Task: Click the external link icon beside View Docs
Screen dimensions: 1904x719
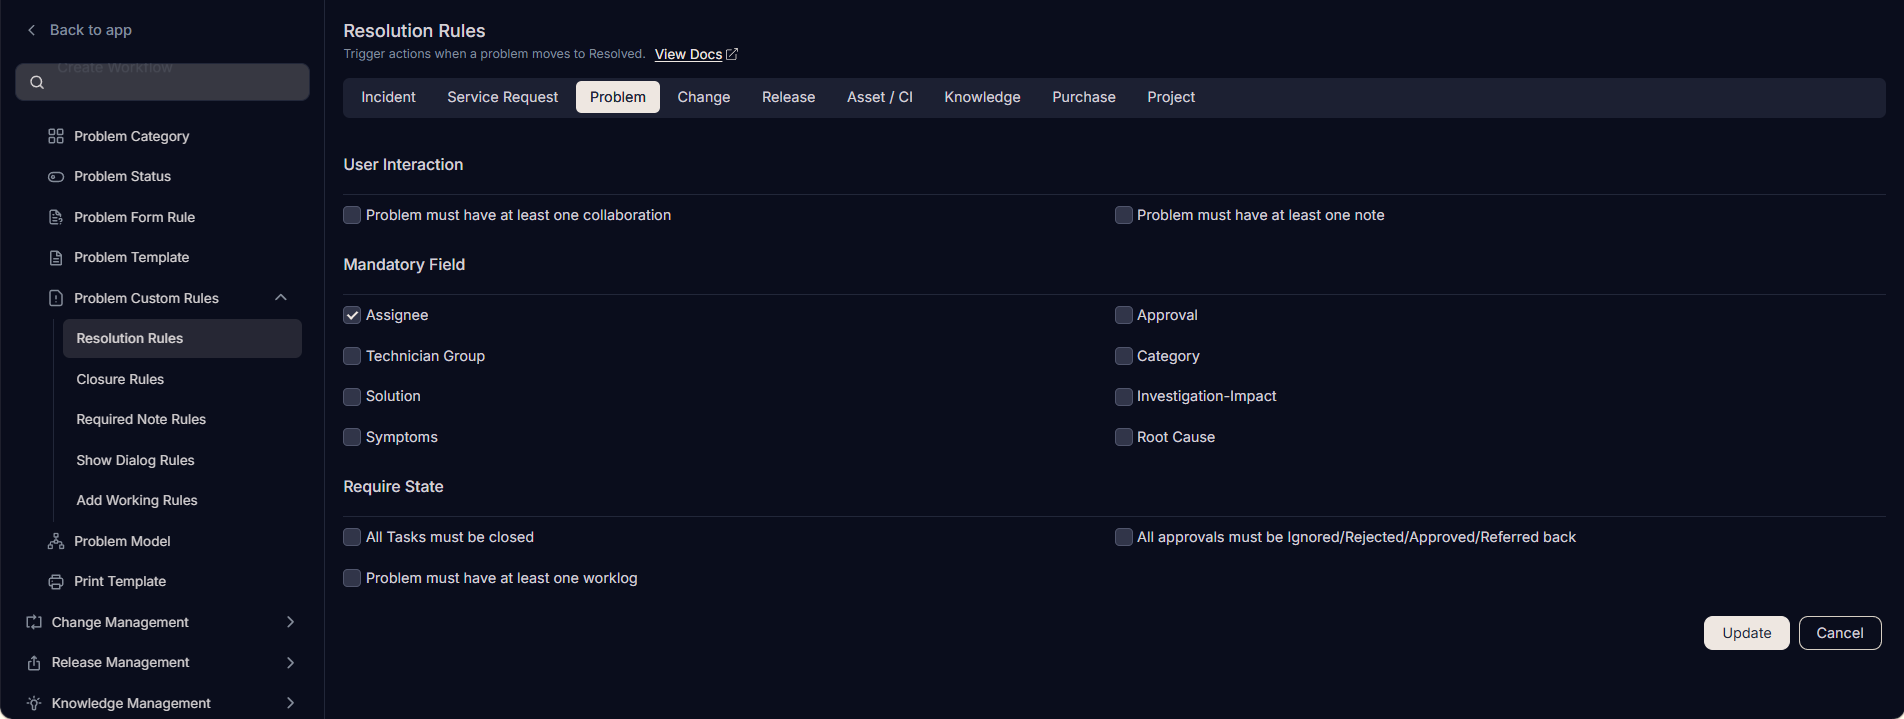Action: point(732,54)
